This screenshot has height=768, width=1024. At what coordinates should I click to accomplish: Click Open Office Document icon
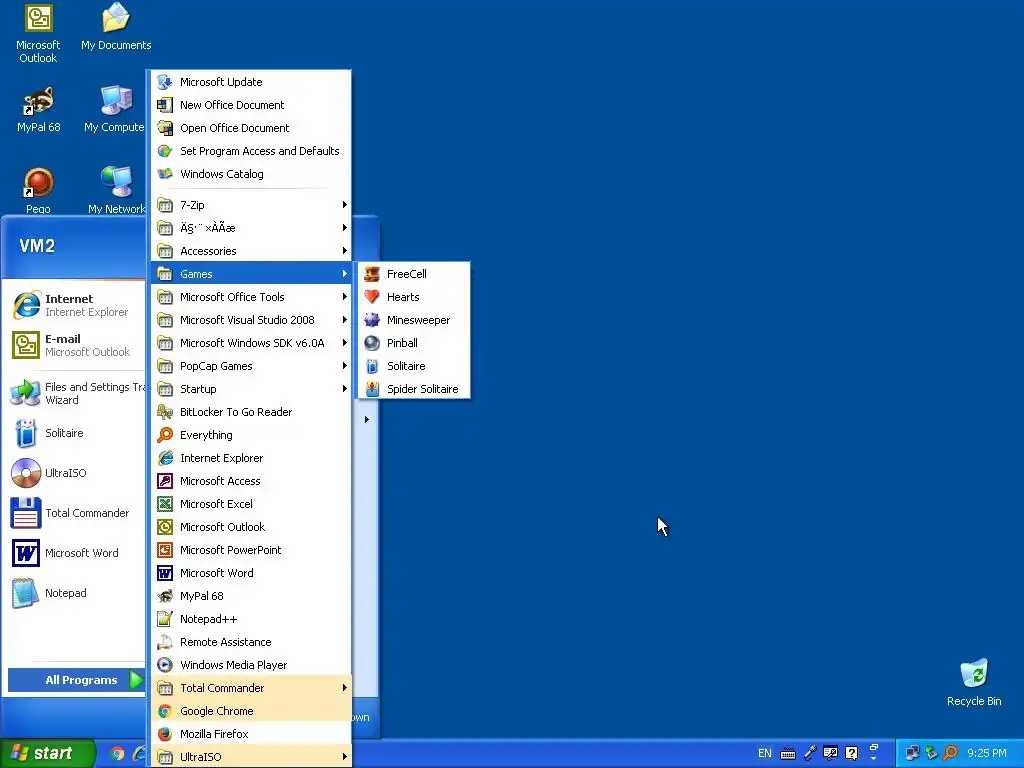click(165, 128)
